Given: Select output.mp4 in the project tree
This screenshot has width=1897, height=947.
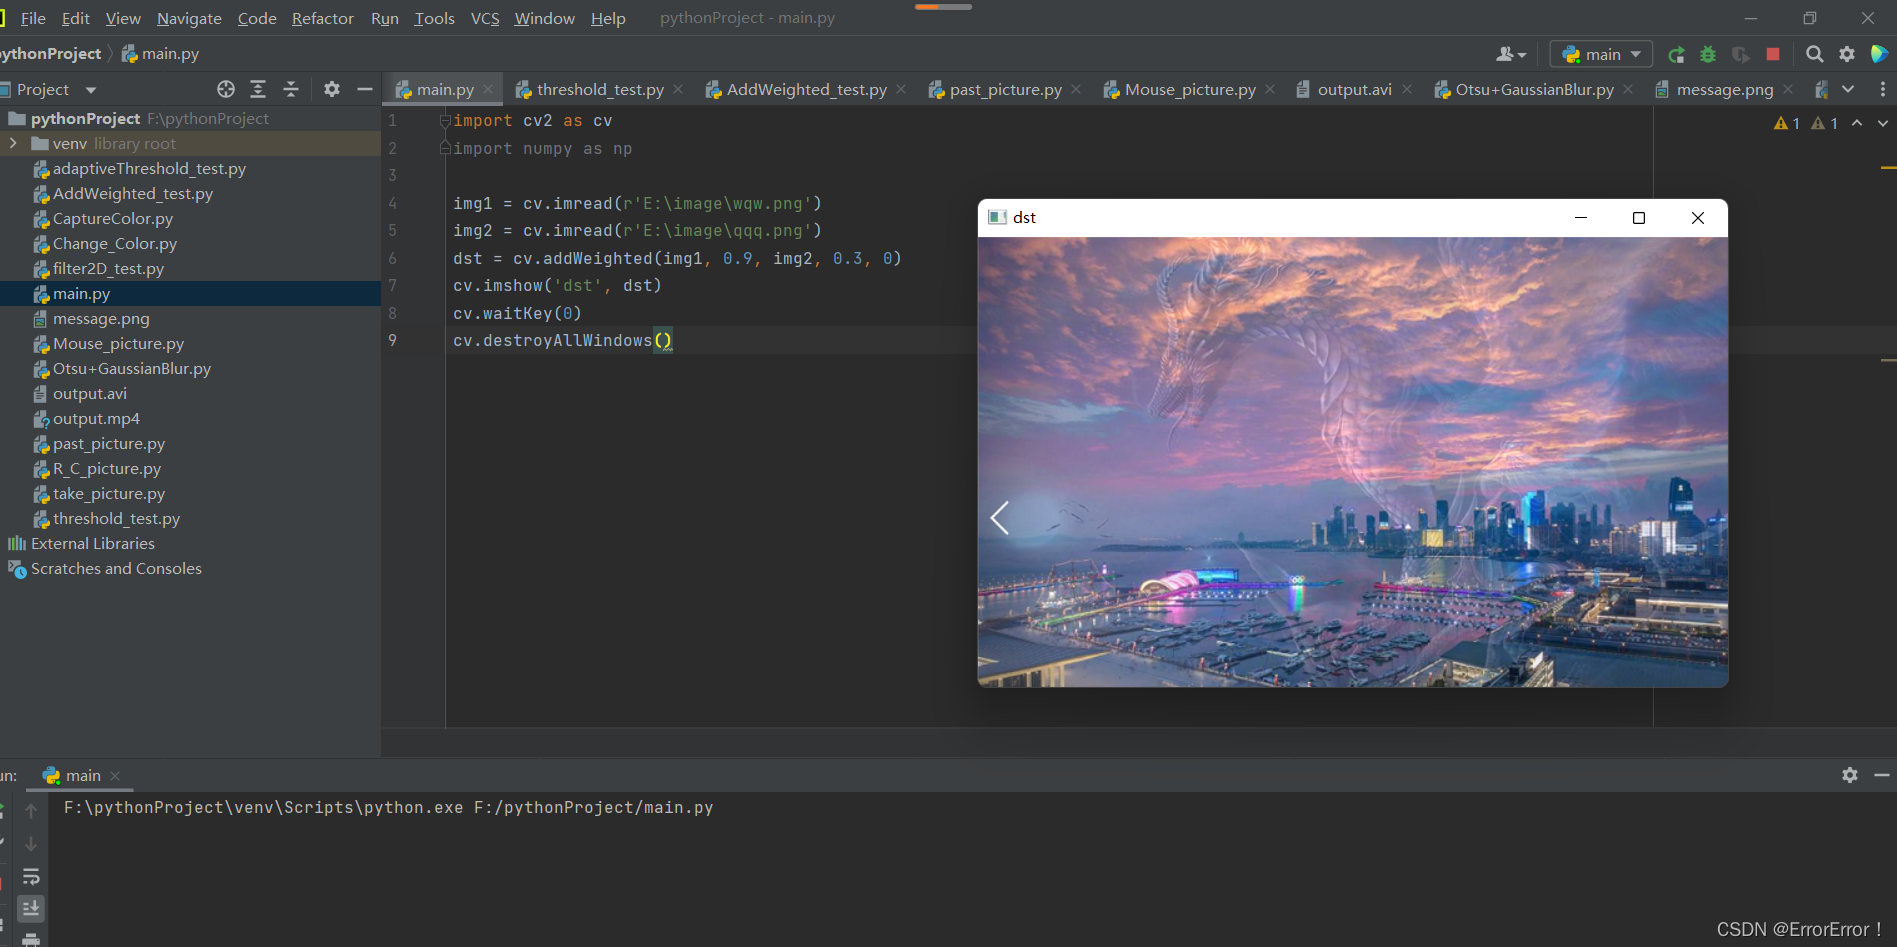Looking at the screenshot, I should pyautogui.click(x=96, y=418).
